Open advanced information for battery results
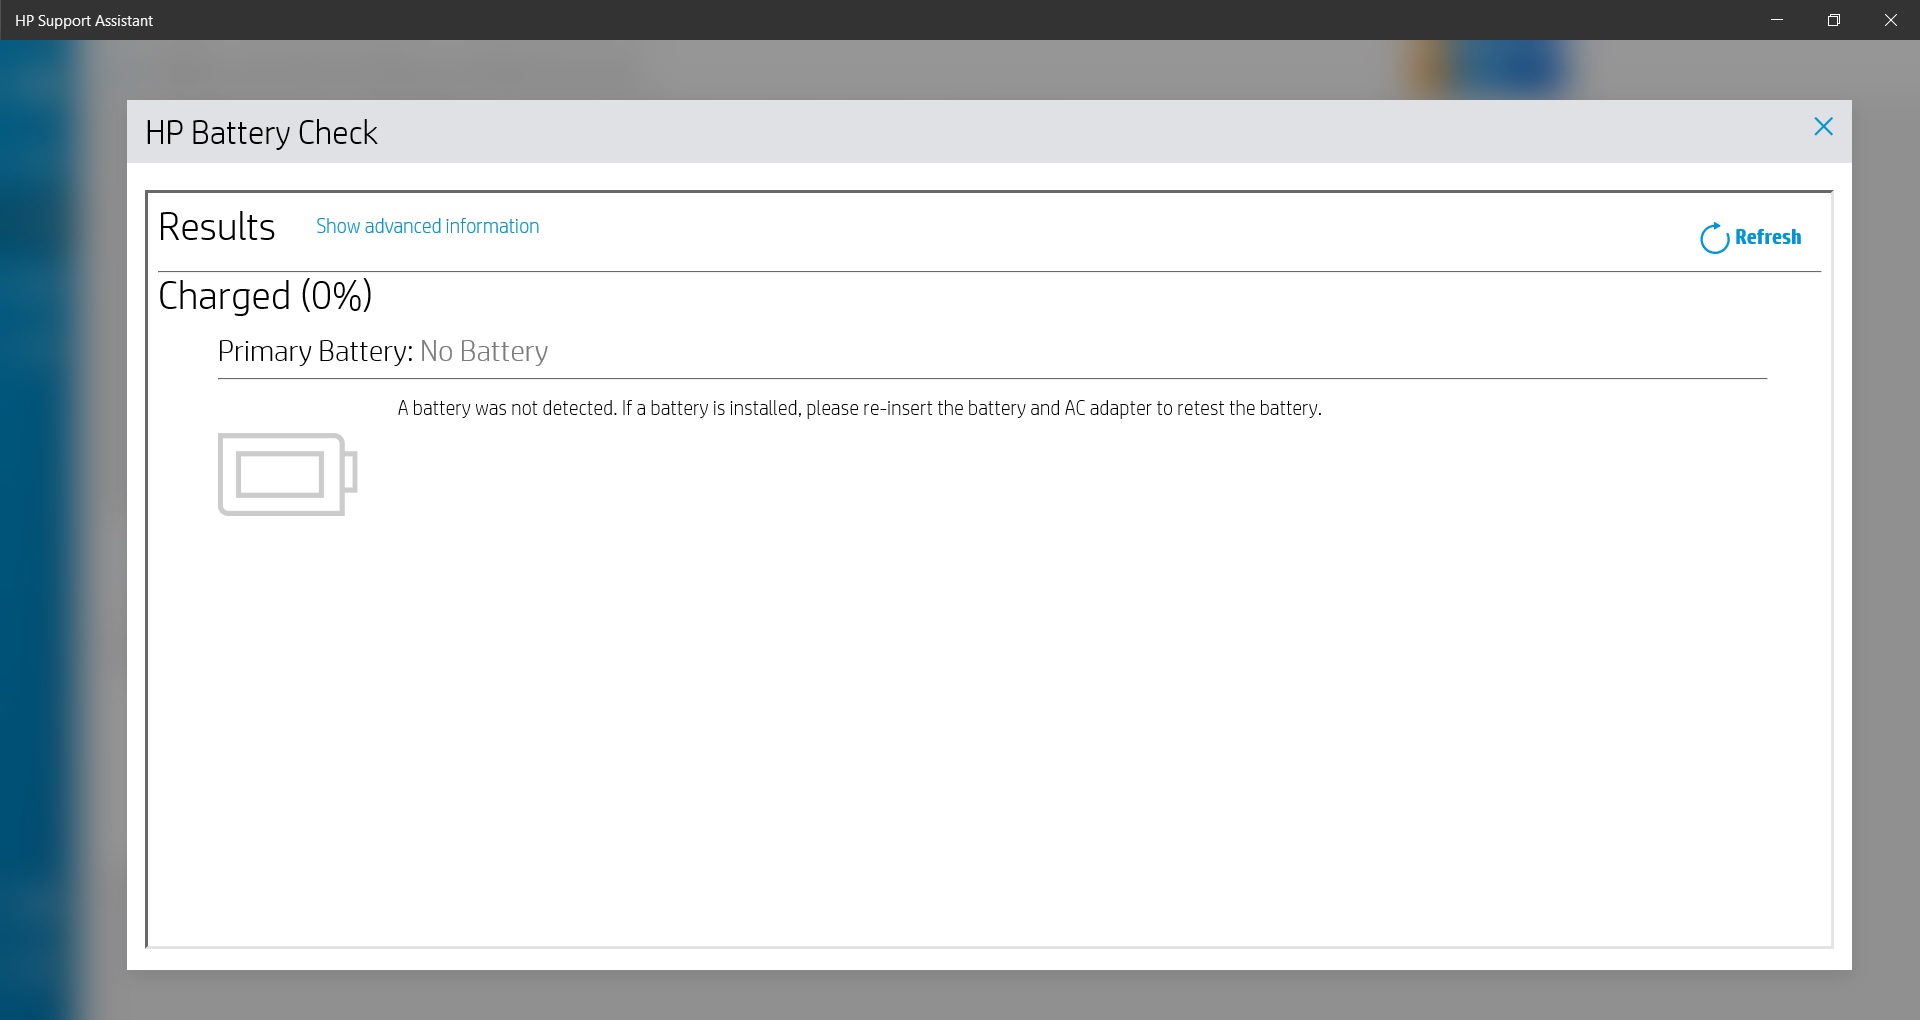1920x1020 pixels. coord(426,226)
